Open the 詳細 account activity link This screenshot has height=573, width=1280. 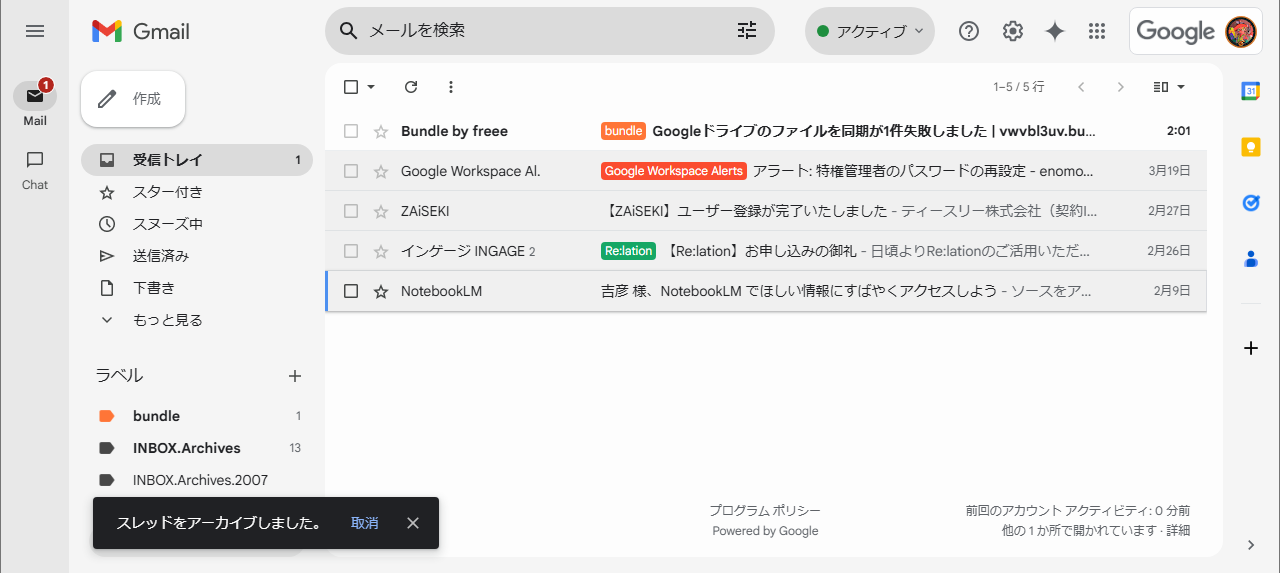tap(1178, 531)
